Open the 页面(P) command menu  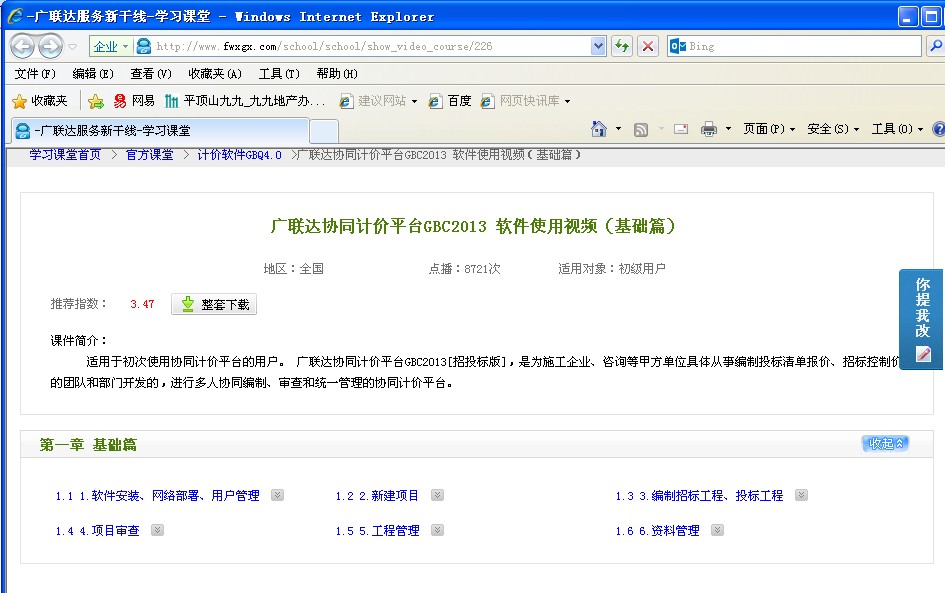(769, 129)
